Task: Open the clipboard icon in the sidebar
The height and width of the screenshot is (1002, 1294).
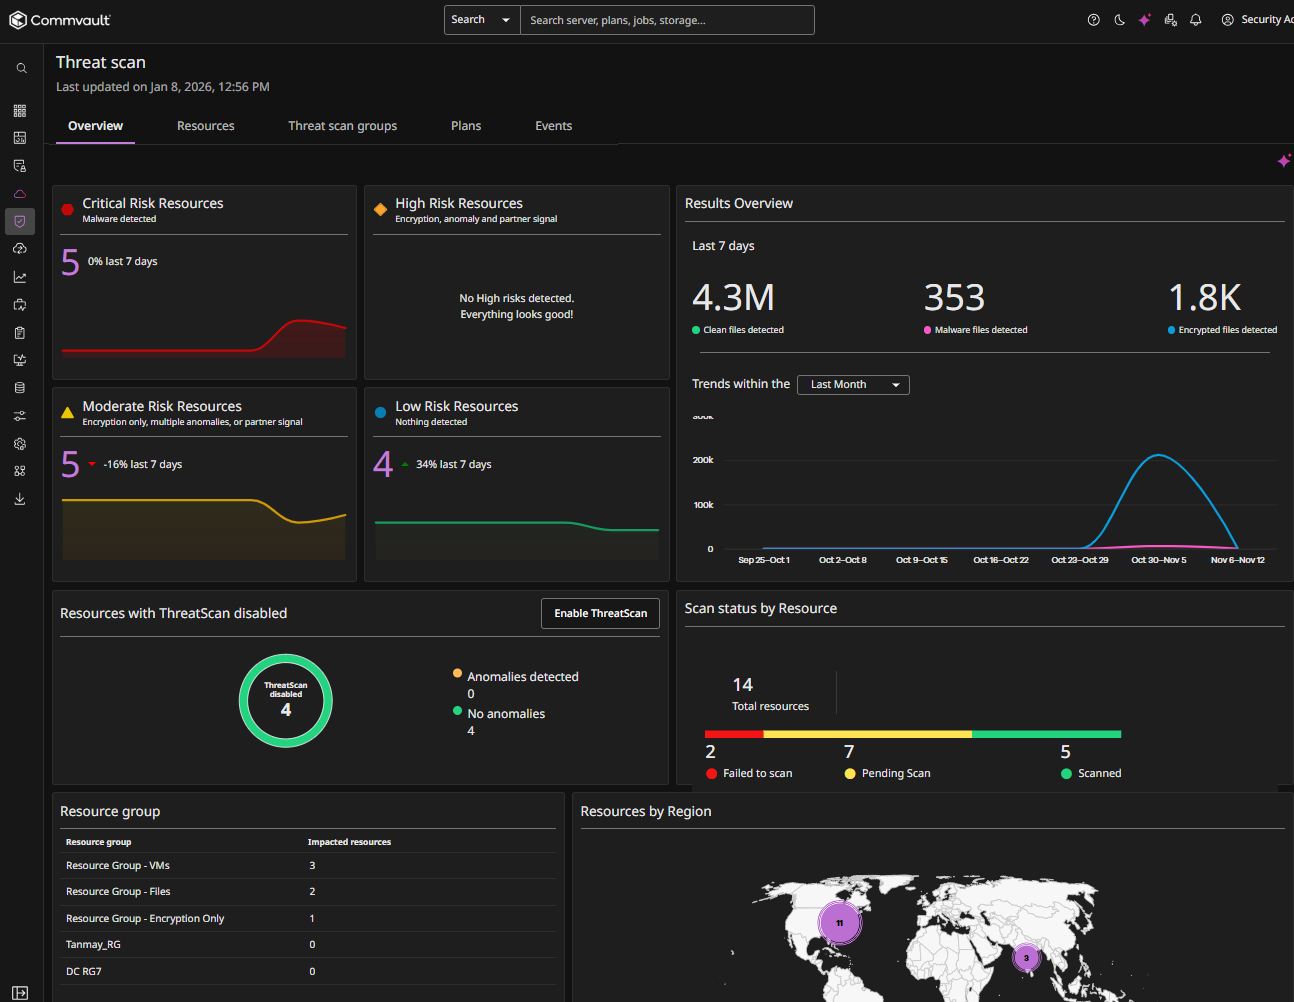Action: (x=20, y=333)
